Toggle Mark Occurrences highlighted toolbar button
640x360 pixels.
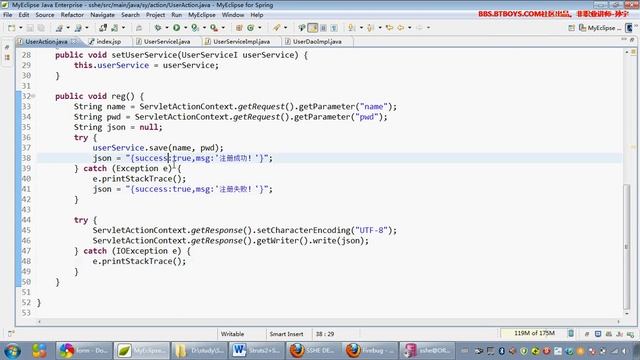click(x=313, y=28)
